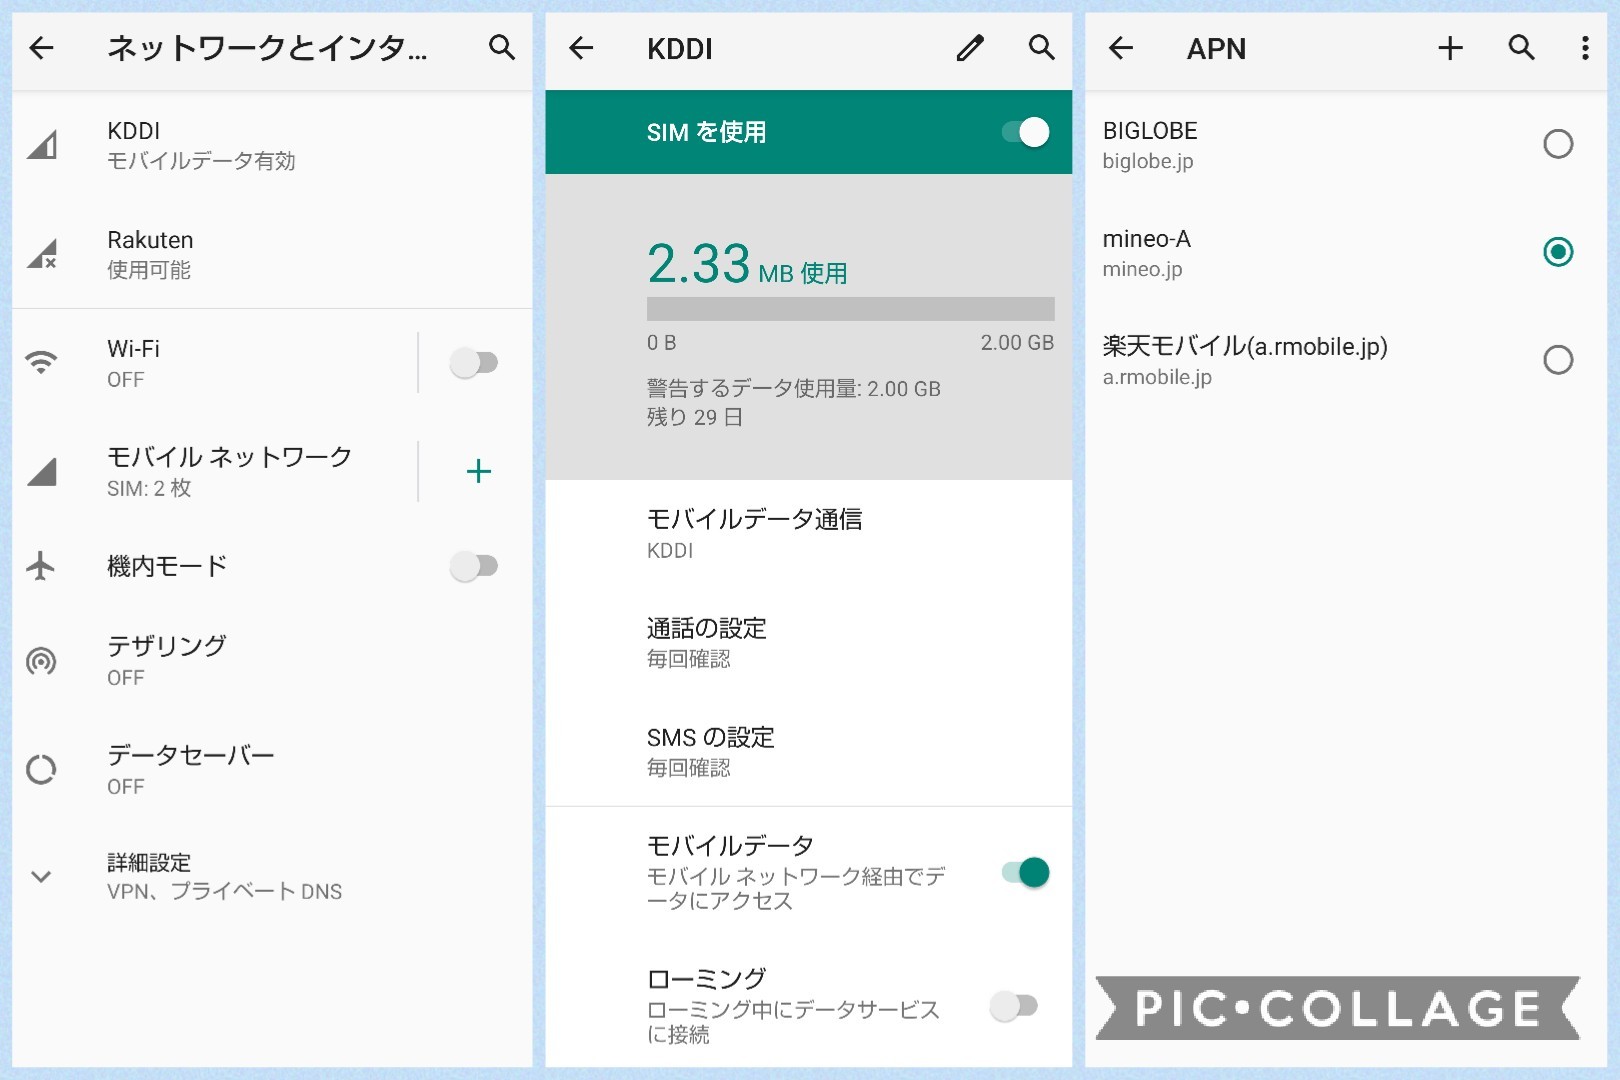Go back from the Network and Internet screen
Viewport: 1620px width, 1080px height.
coord(42,47)
